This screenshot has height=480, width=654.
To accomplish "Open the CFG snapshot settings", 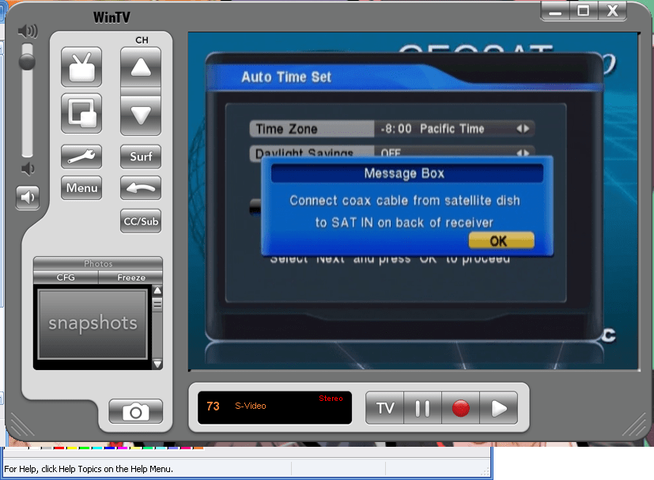I will tap(66, 277).
